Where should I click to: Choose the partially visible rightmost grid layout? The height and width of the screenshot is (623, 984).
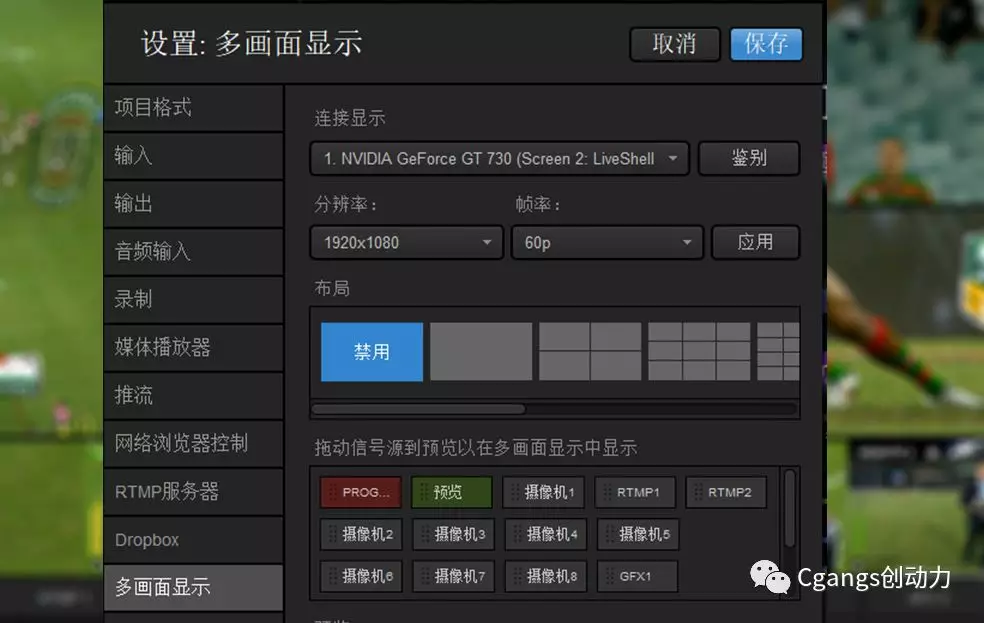(778, 352)
